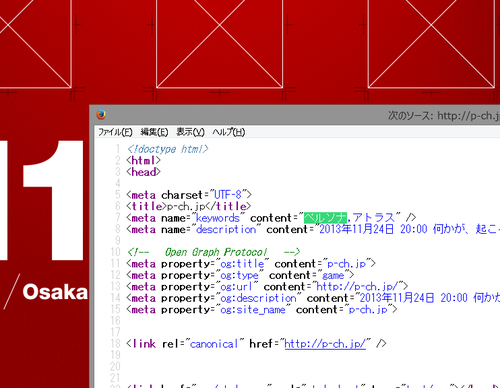Click the og:title property value
Viewport: 500px width, 388px height.
[x=242, y=264]
